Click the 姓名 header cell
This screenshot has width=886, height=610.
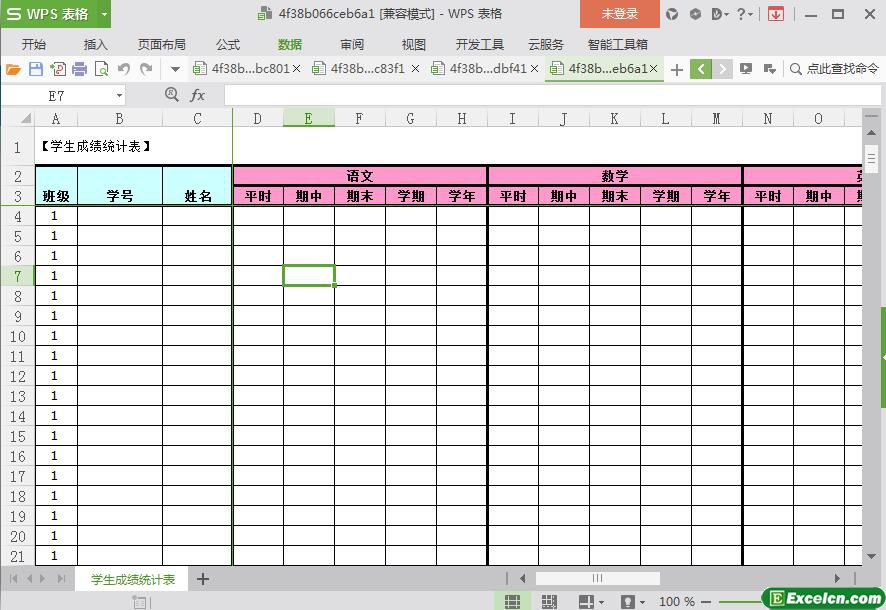(x=197, y=186)
